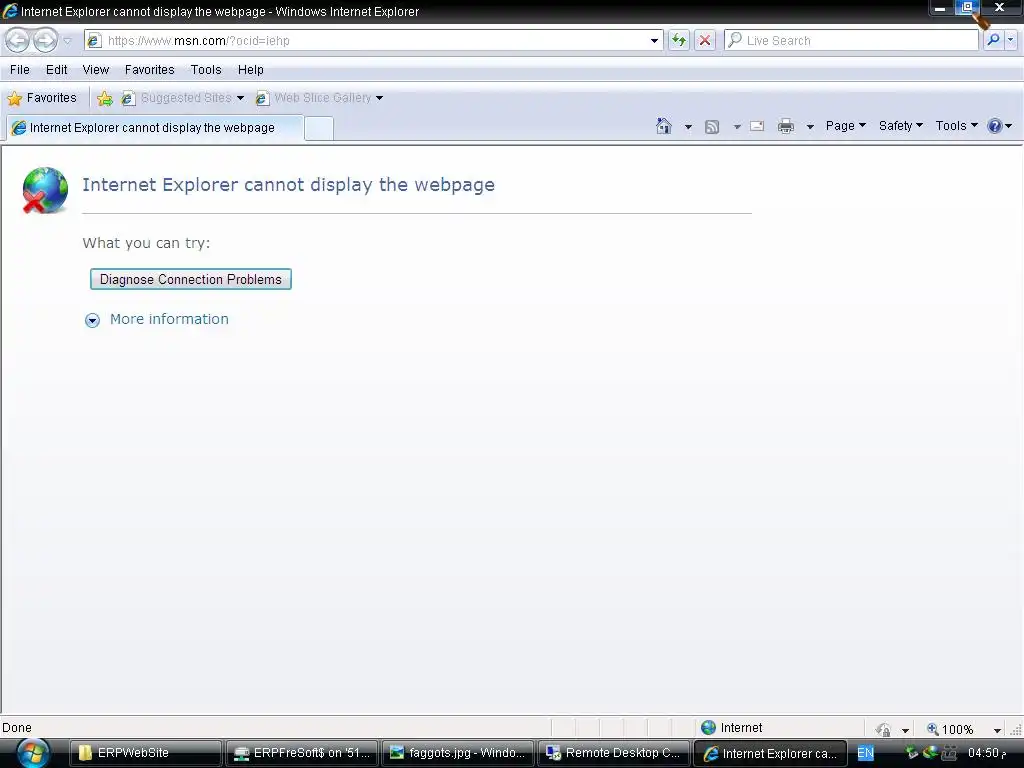
Task: Click the green Refresh page icon
Action: [679, 40]
